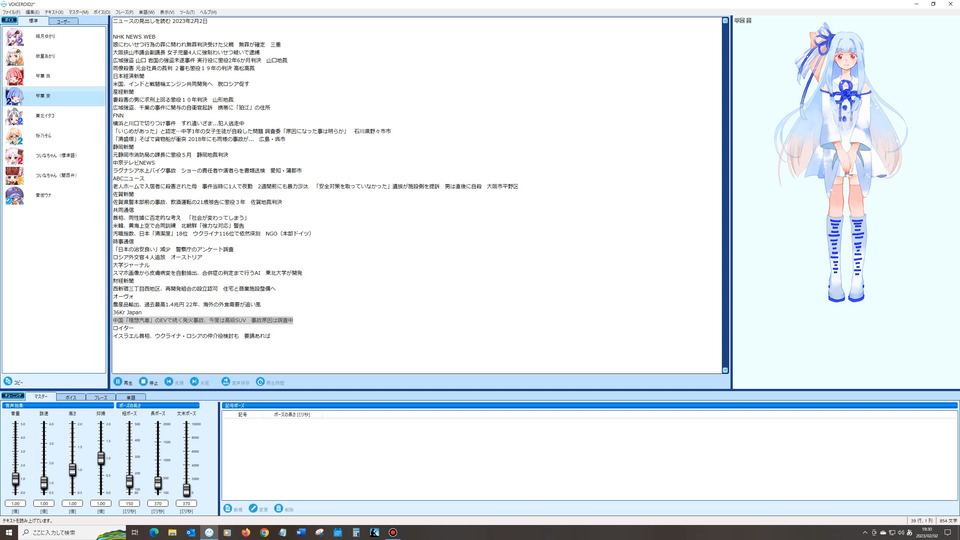
Task: Open the 表示 menu
Action: (167, 12)
